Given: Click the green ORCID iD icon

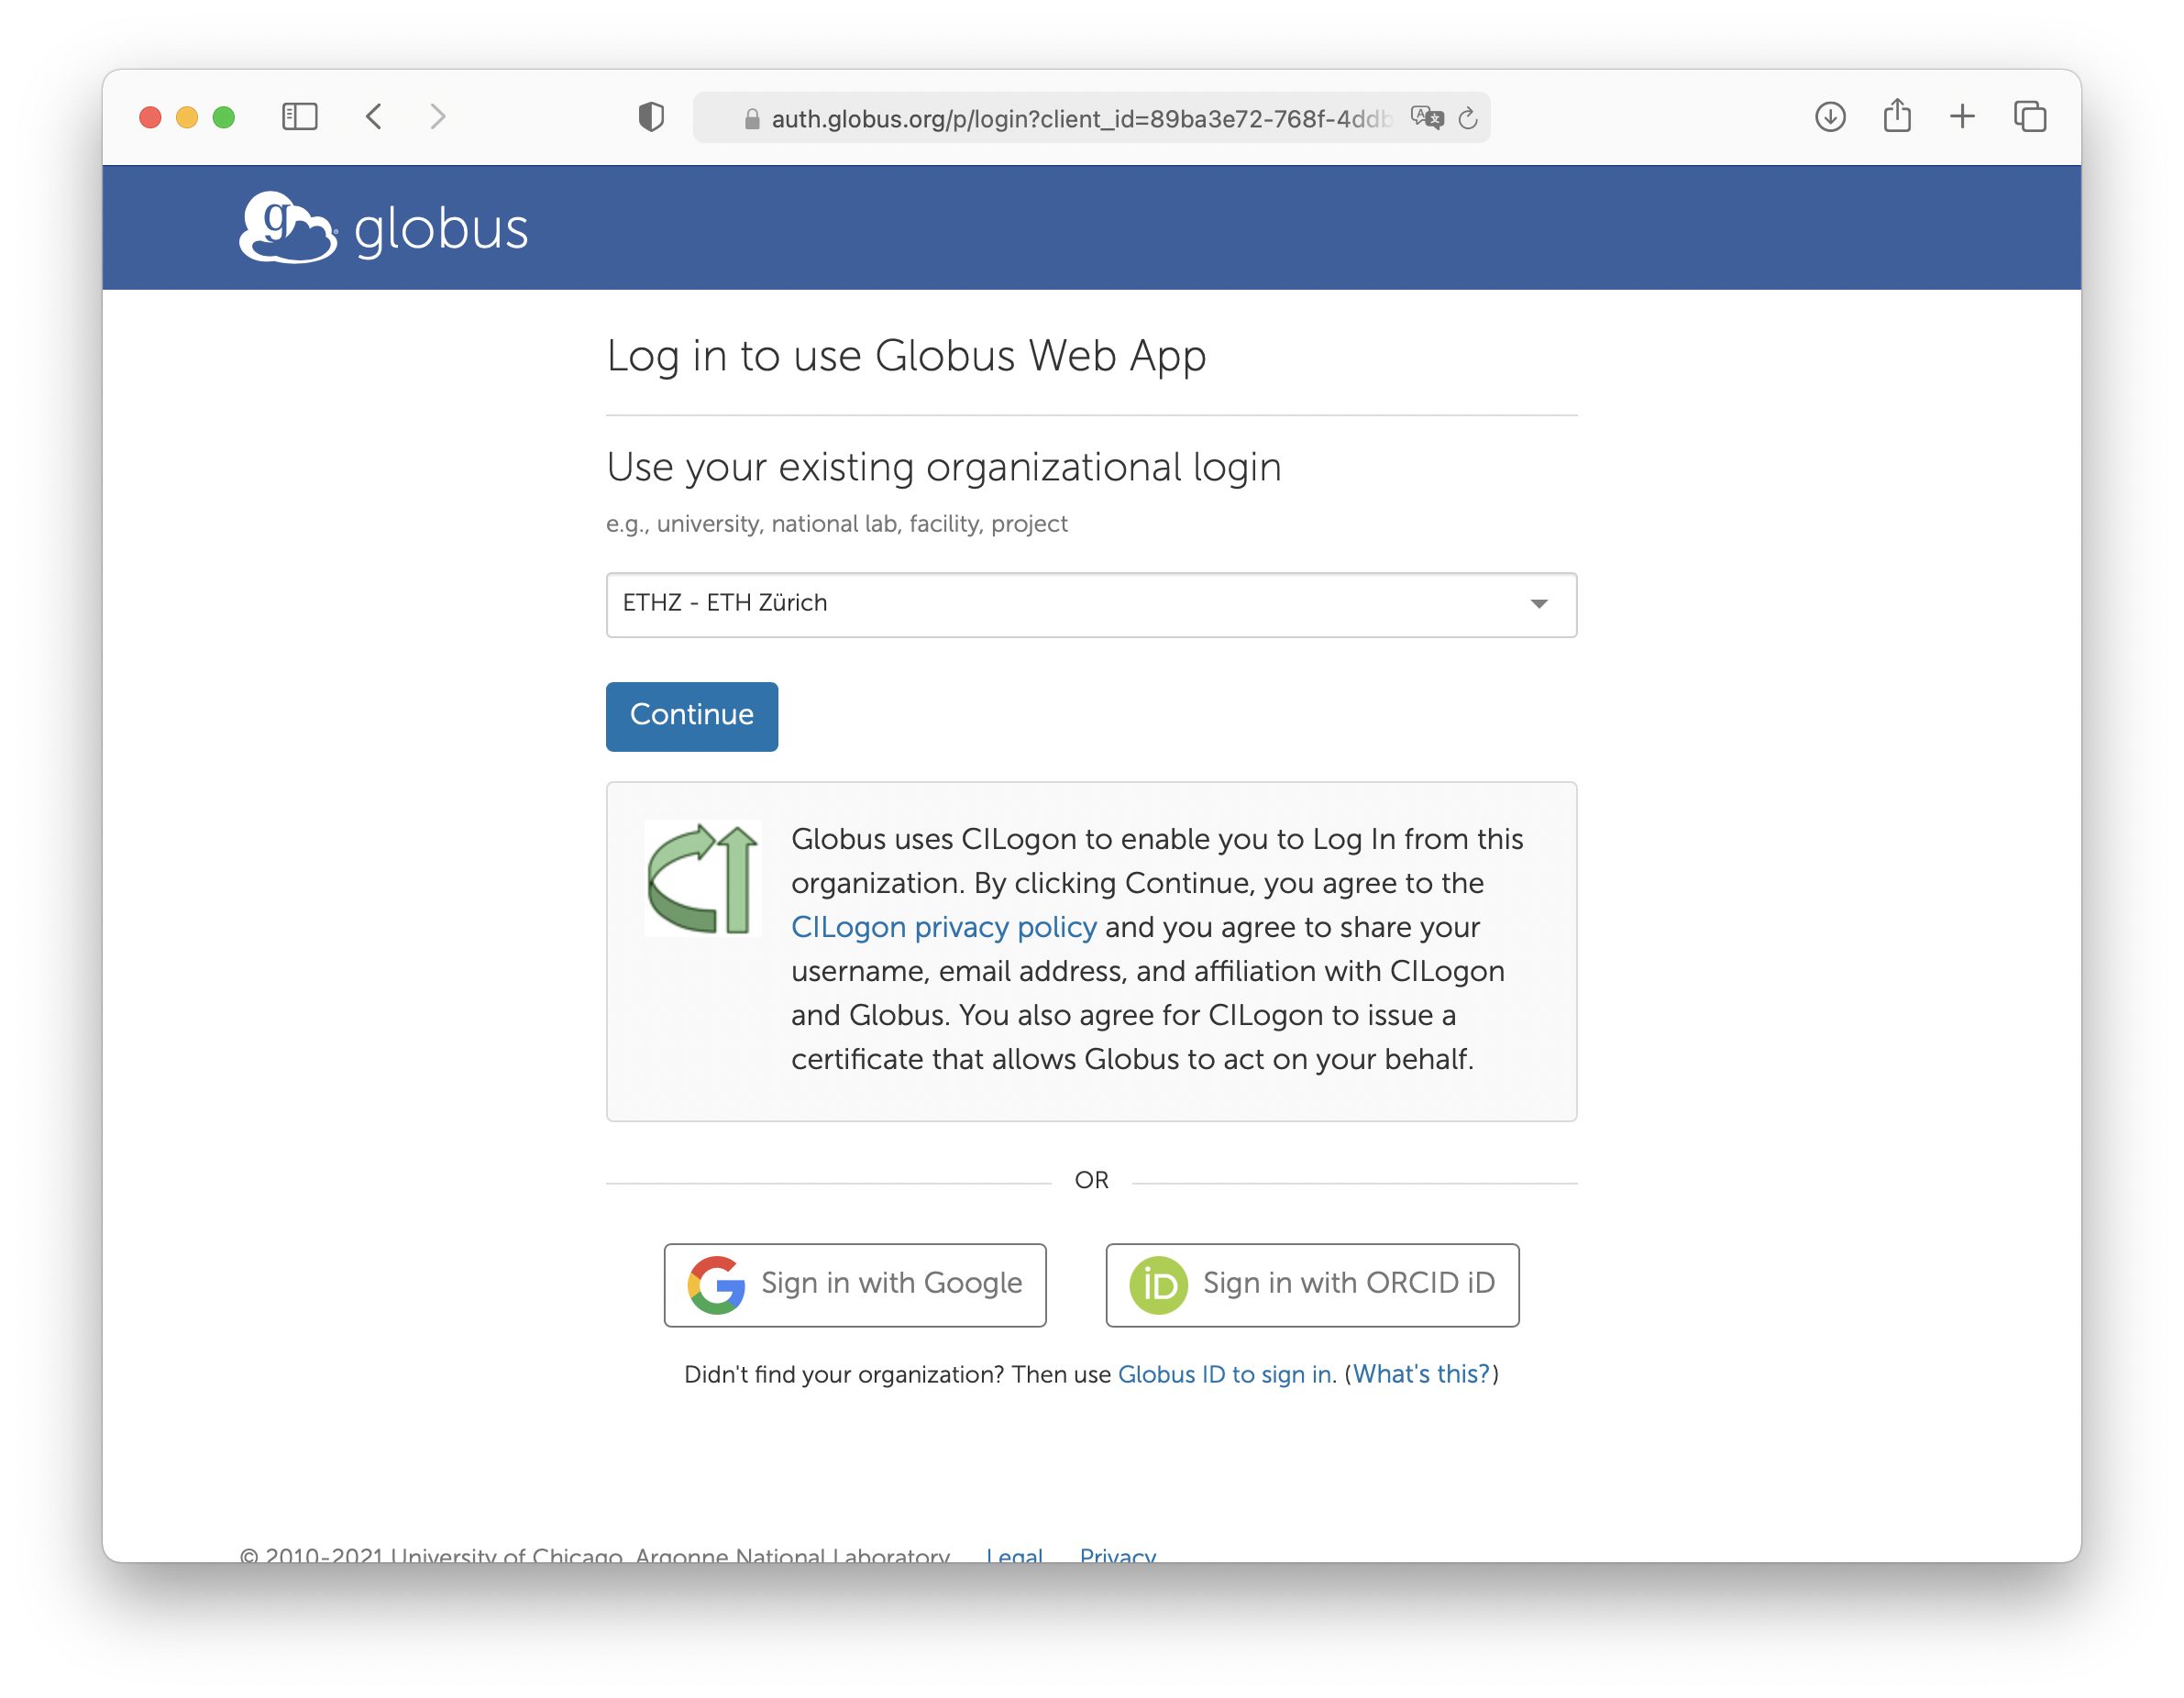Looking at the screenshot, I should point(1160,1284).
